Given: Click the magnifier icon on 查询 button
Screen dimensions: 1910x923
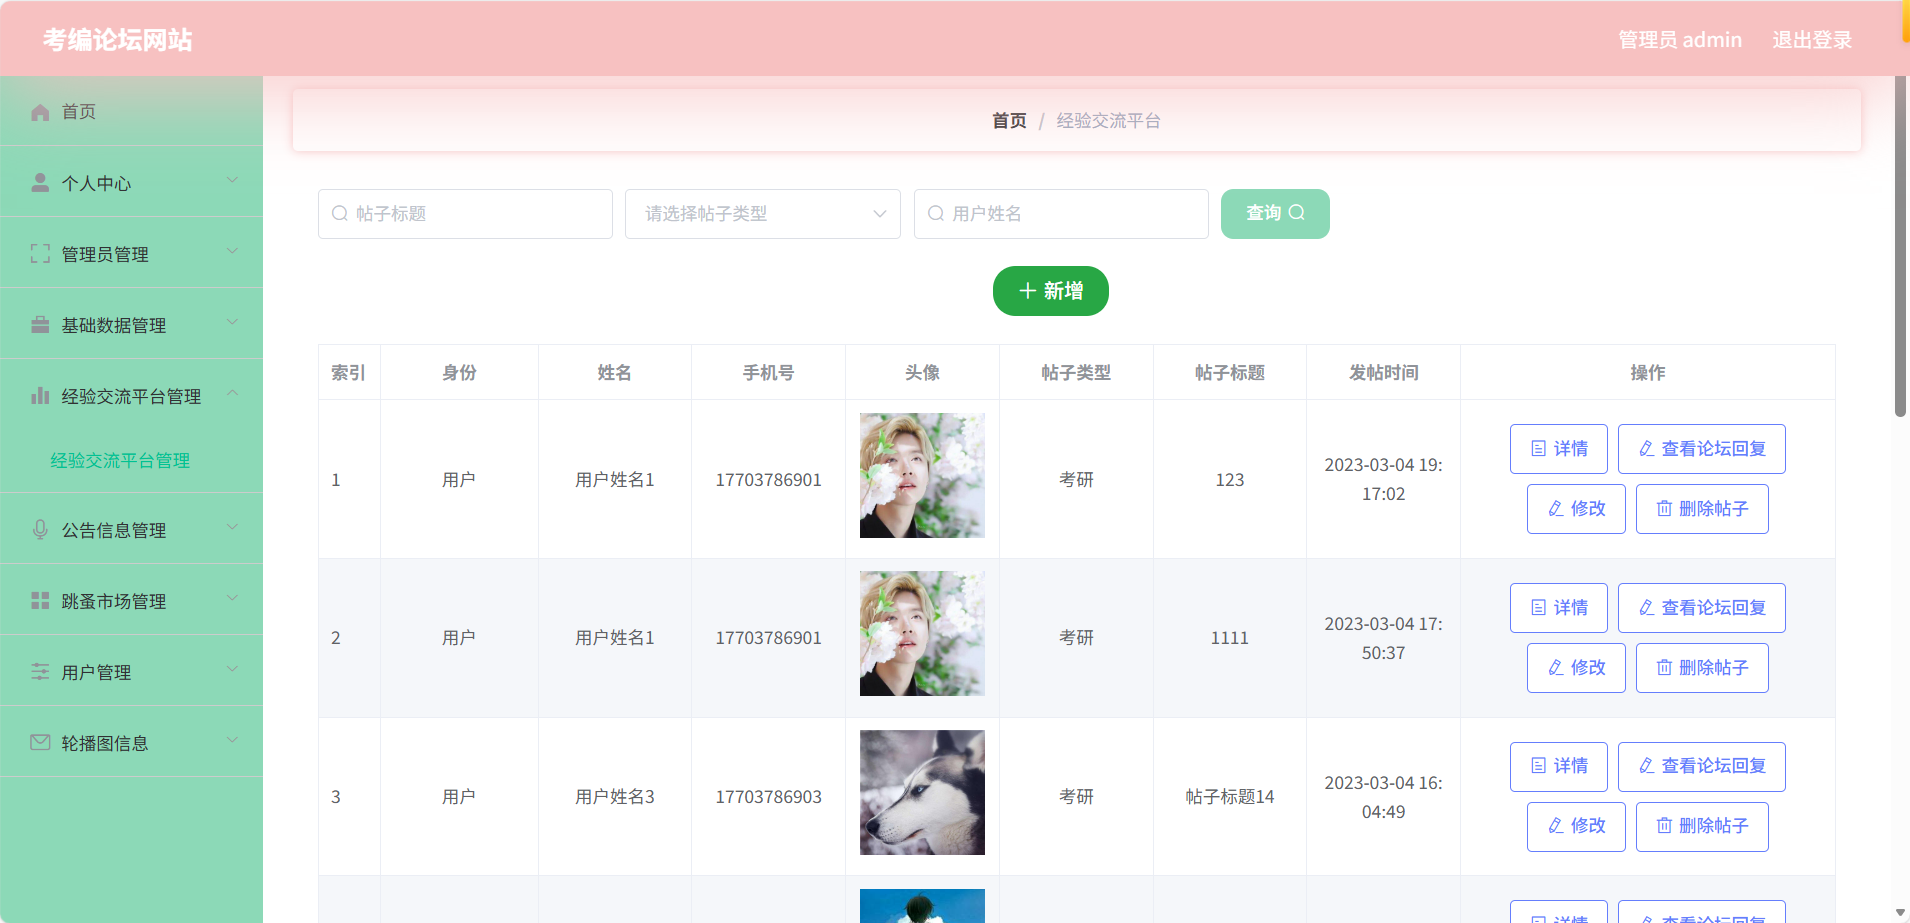Looking at the screenshot, I should click(x=1297, y=213).
